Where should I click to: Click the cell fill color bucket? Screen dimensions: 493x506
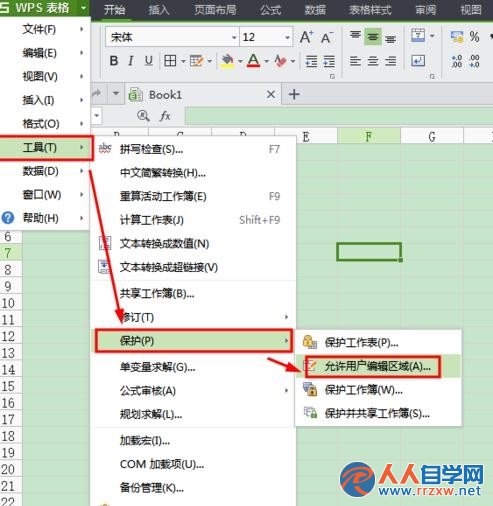[x=227, y=61]
